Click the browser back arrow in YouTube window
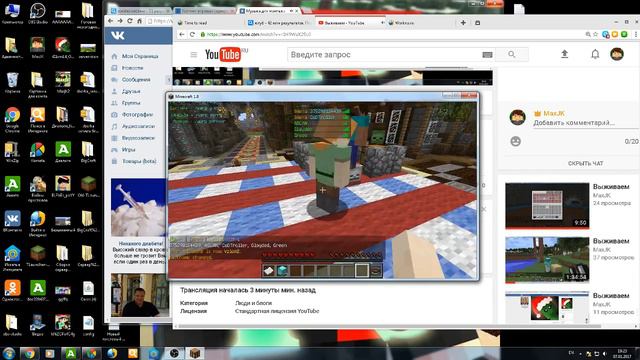The width and height of the screenshot is (640, 360). (x=182, y=35)
